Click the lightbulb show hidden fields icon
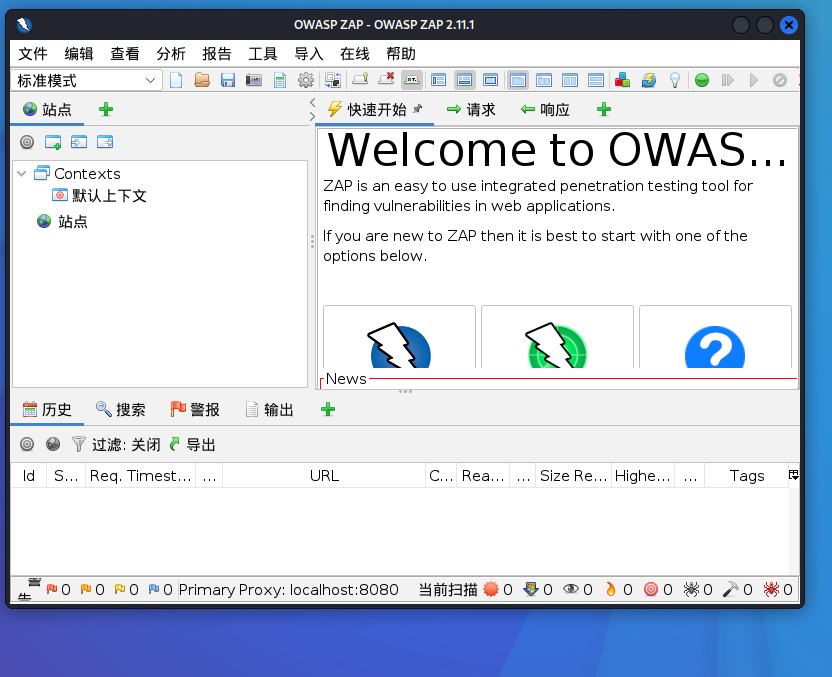The height and width of the screenshot is (677, 832). pyautogui.click(x=674, y=80)
